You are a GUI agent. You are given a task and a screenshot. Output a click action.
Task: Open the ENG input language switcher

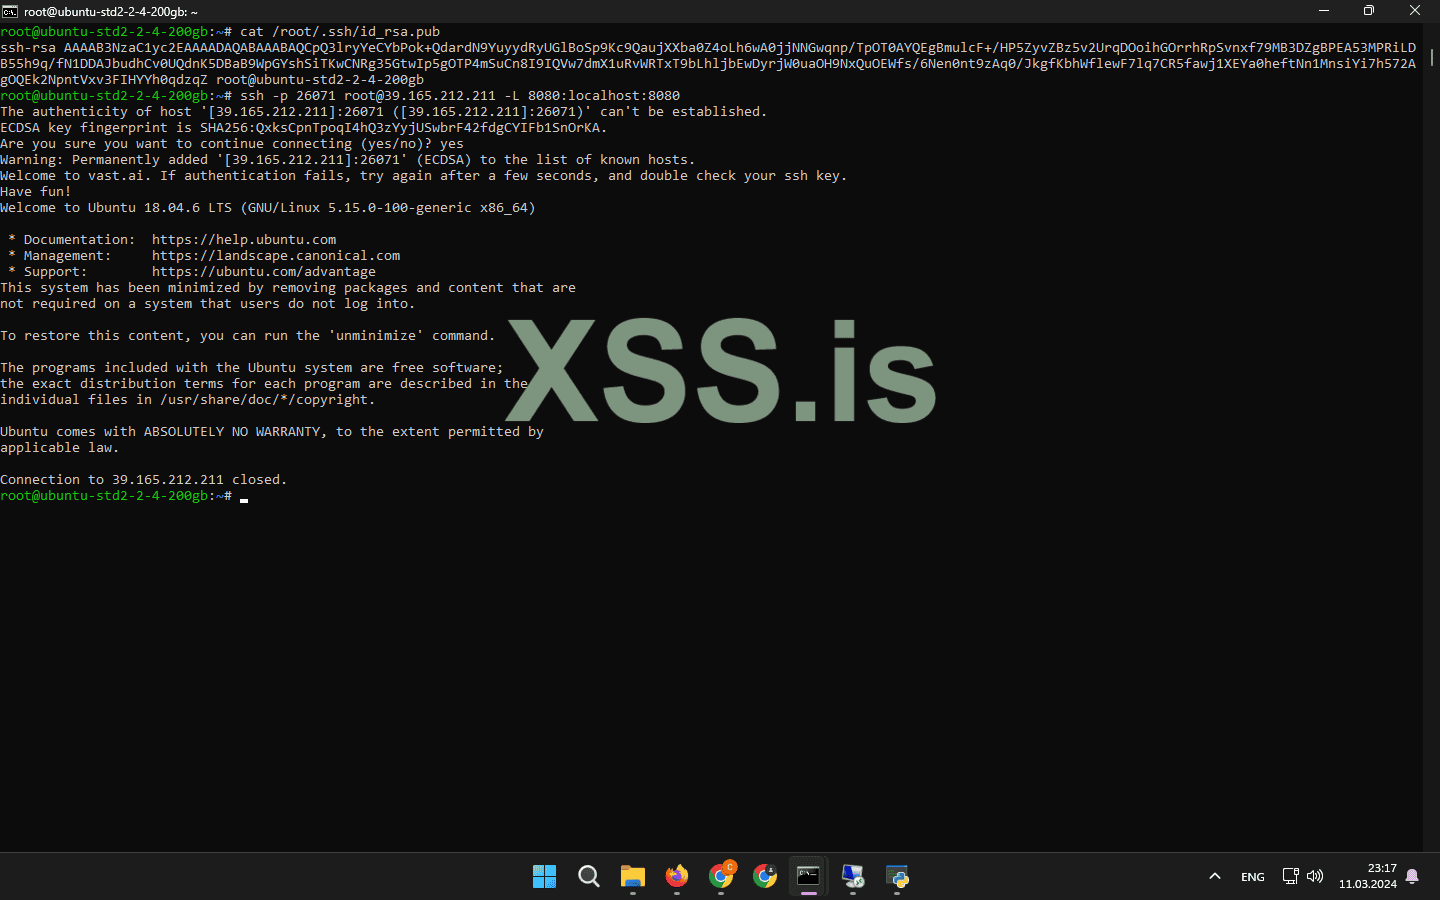[1253, 877]
